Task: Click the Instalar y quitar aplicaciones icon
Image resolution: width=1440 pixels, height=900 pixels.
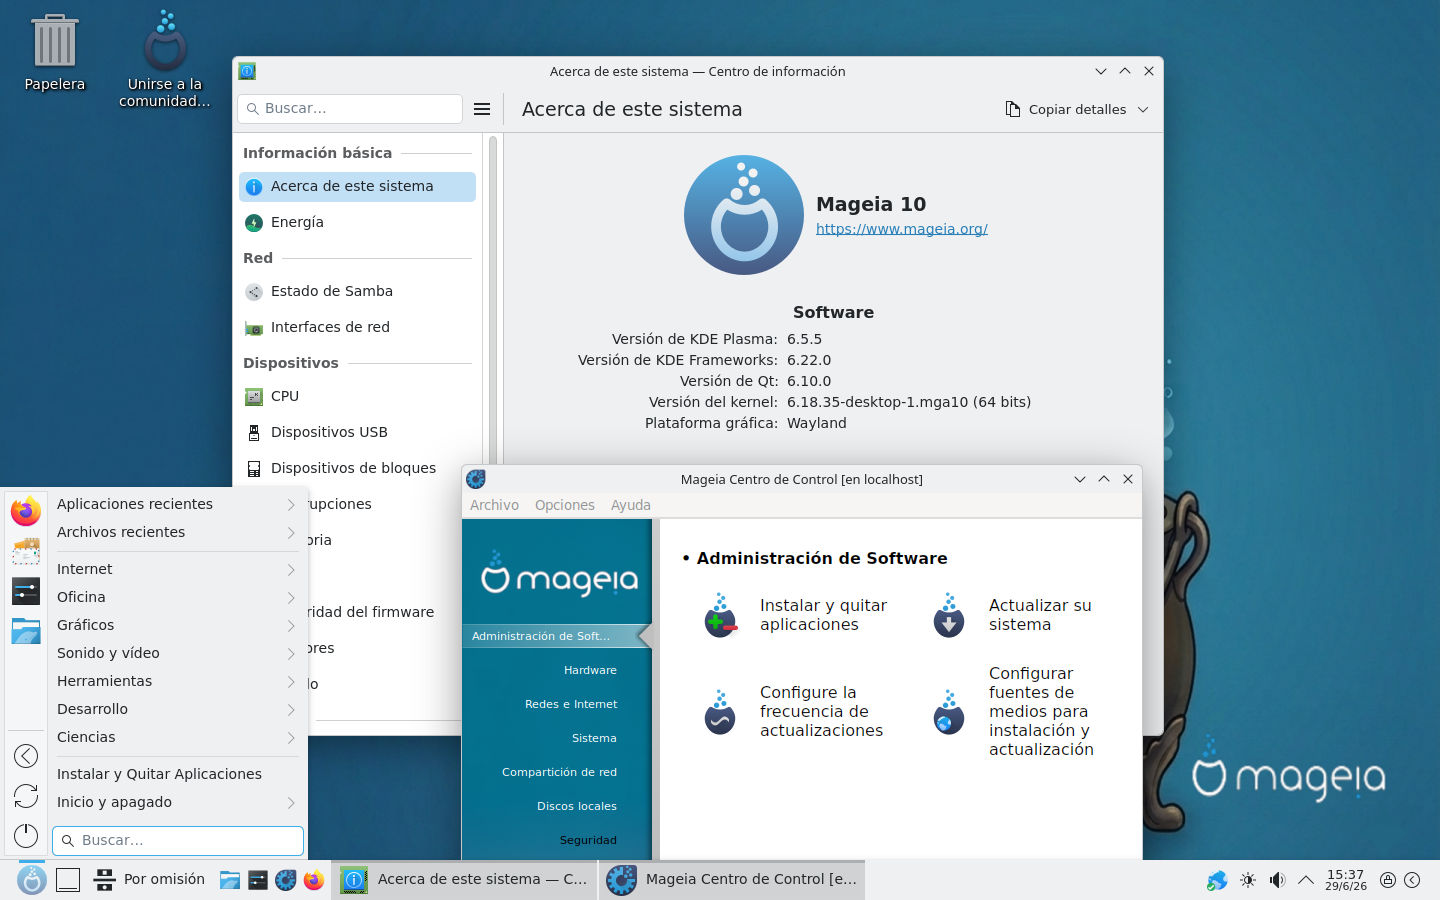Action: 720,615
